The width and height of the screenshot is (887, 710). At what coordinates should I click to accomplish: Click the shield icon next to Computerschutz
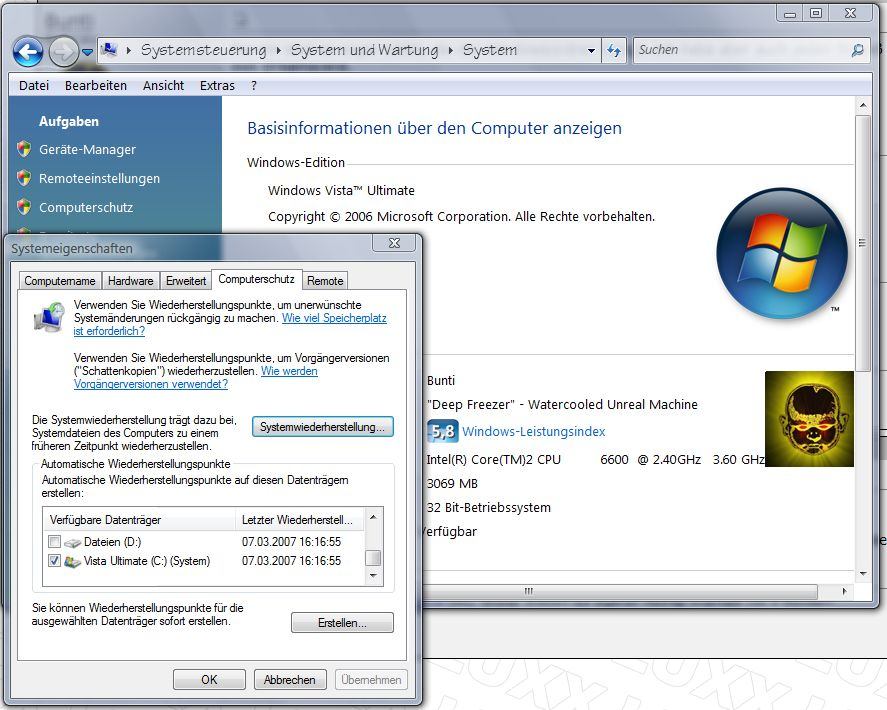coord(24,207)
